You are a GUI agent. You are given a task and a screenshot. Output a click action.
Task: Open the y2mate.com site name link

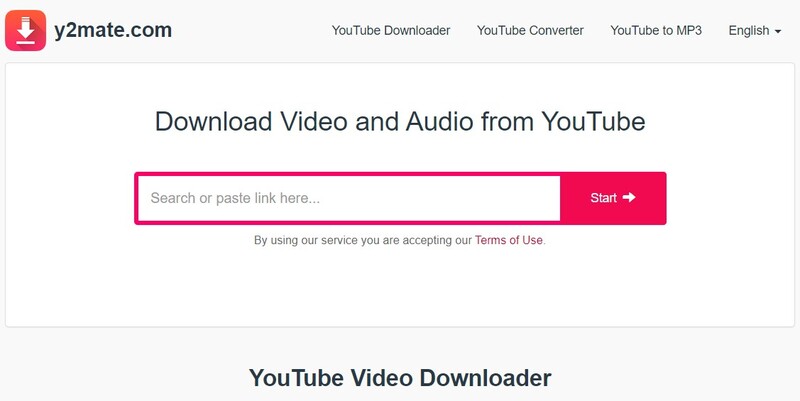(x=113, y=31)
